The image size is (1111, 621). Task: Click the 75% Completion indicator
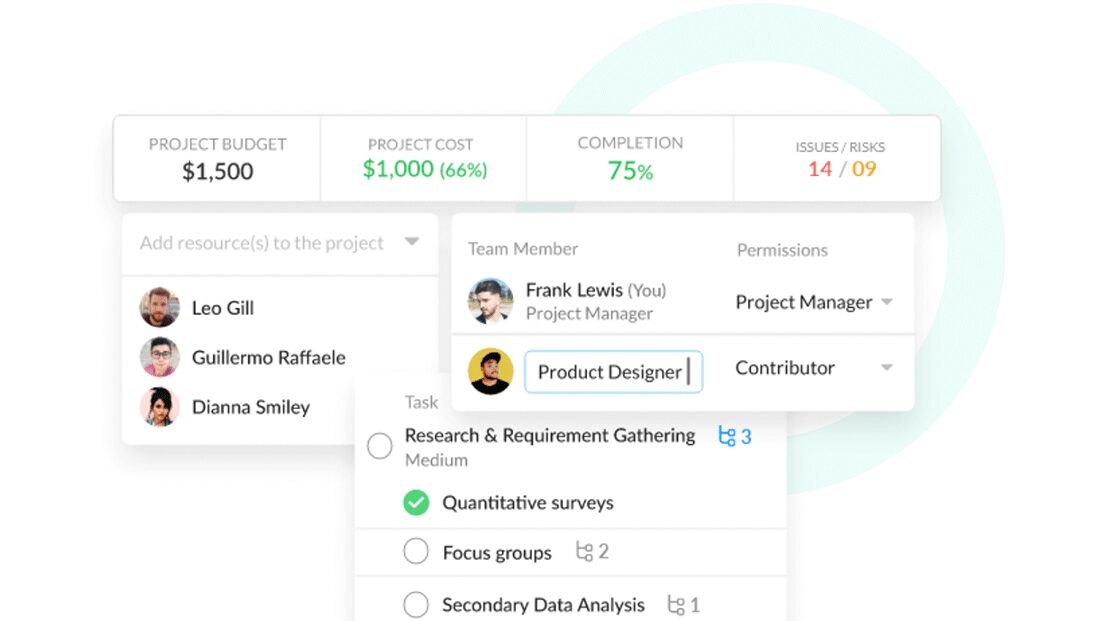[x=630, y=171]
